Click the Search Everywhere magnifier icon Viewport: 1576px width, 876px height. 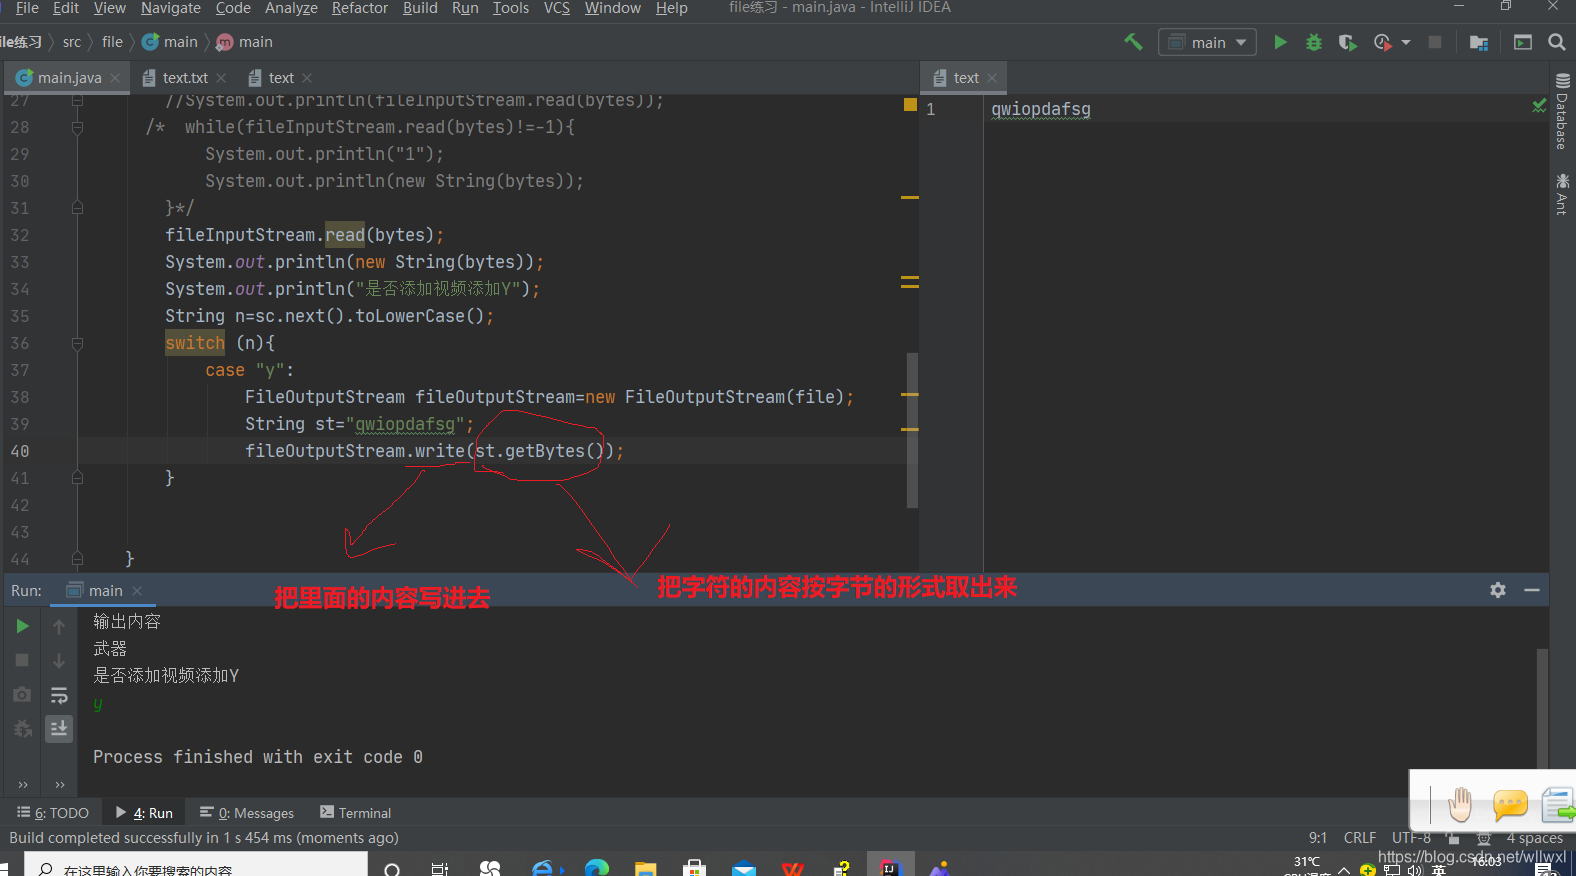click(1557, 42)
